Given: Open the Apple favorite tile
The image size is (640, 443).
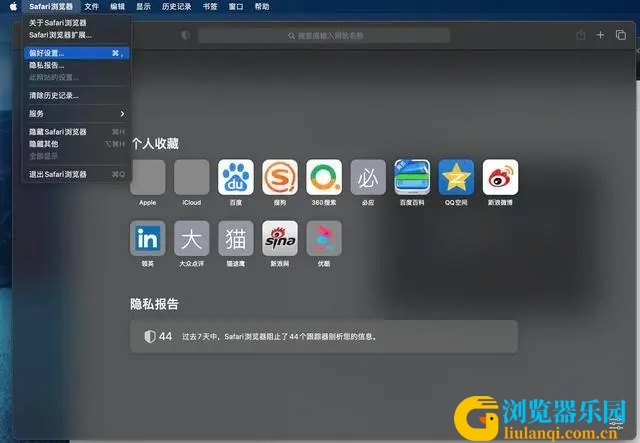Looking at the screenshot, I should (147, 177).
